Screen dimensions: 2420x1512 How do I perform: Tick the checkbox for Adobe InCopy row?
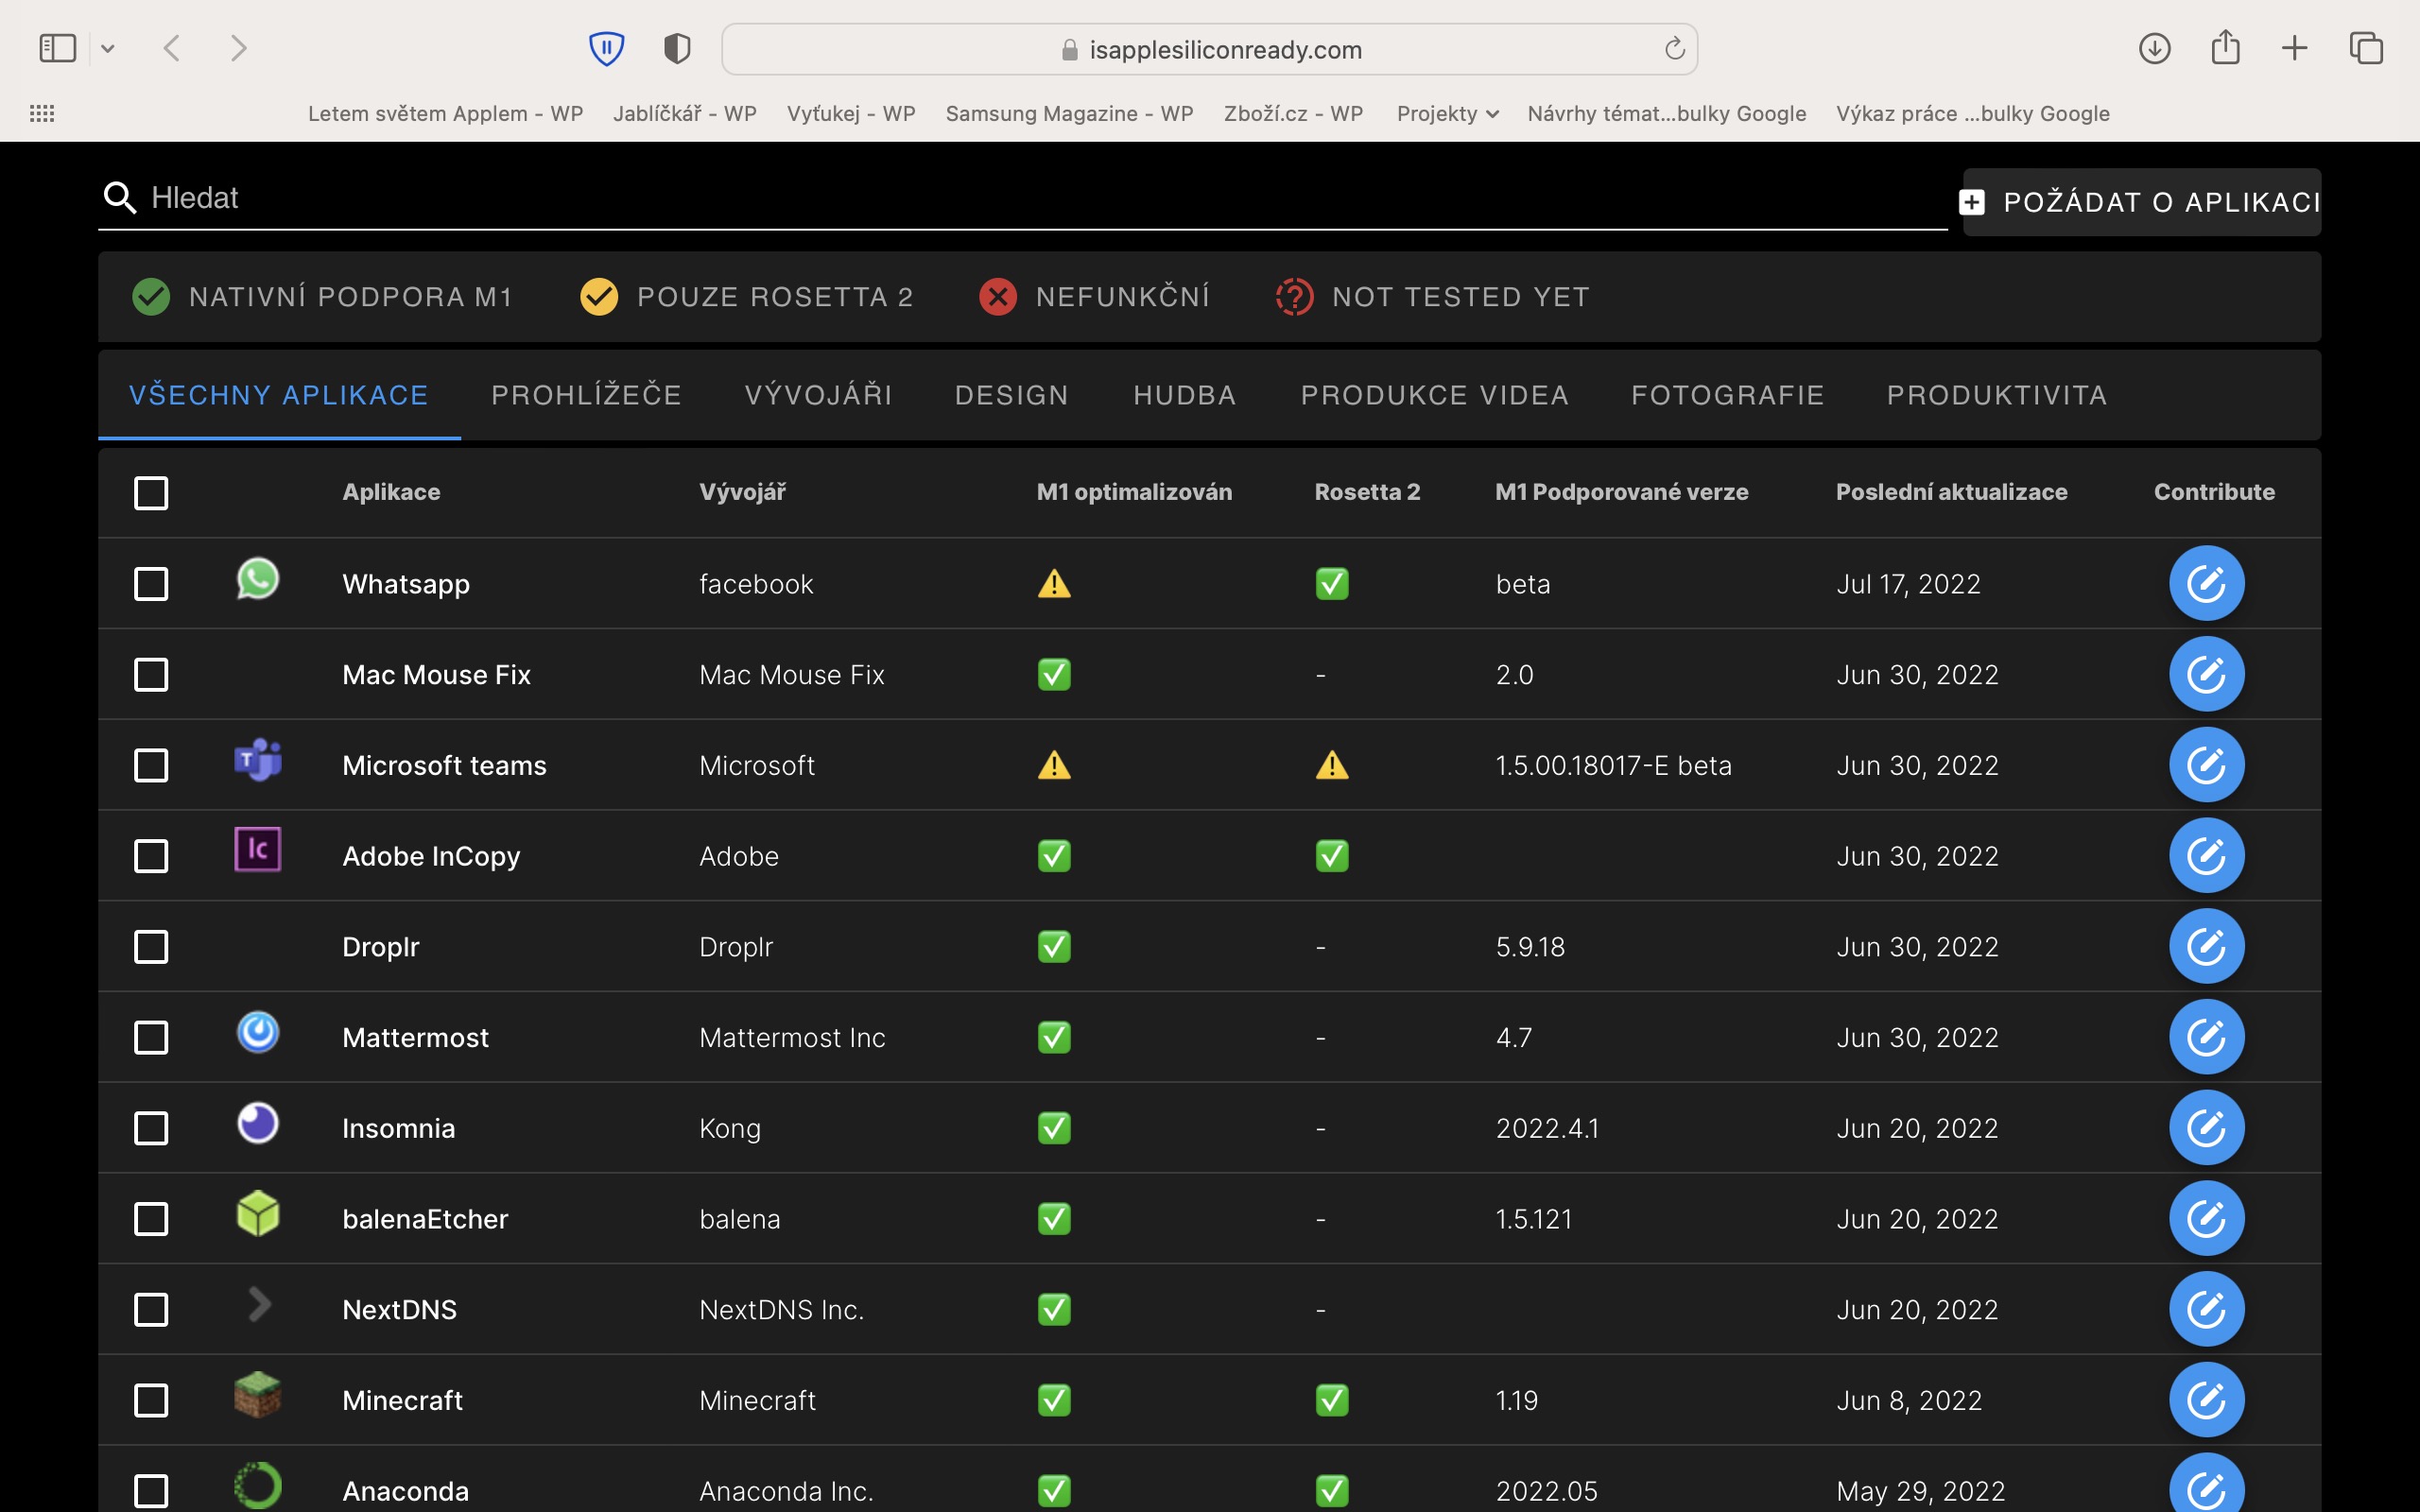pos(151,856)
